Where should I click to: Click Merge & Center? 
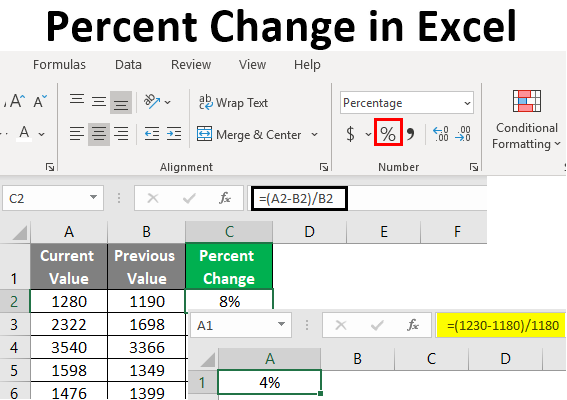click(249, 135)
